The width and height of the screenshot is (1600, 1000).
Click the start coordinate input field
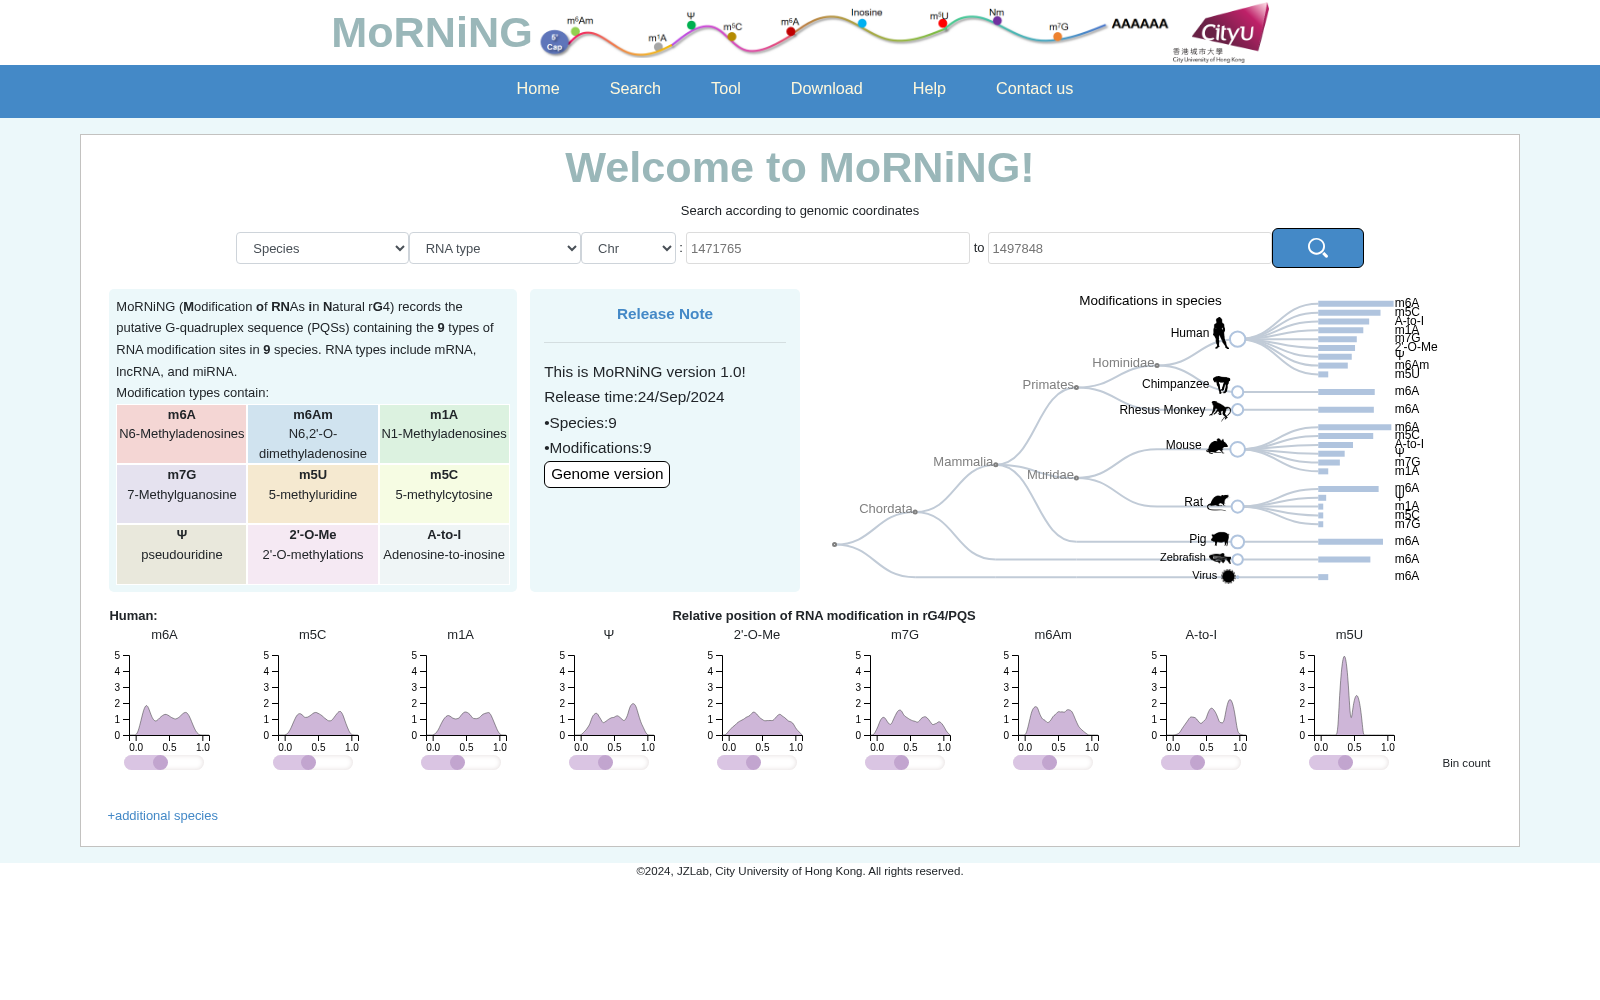828,248
